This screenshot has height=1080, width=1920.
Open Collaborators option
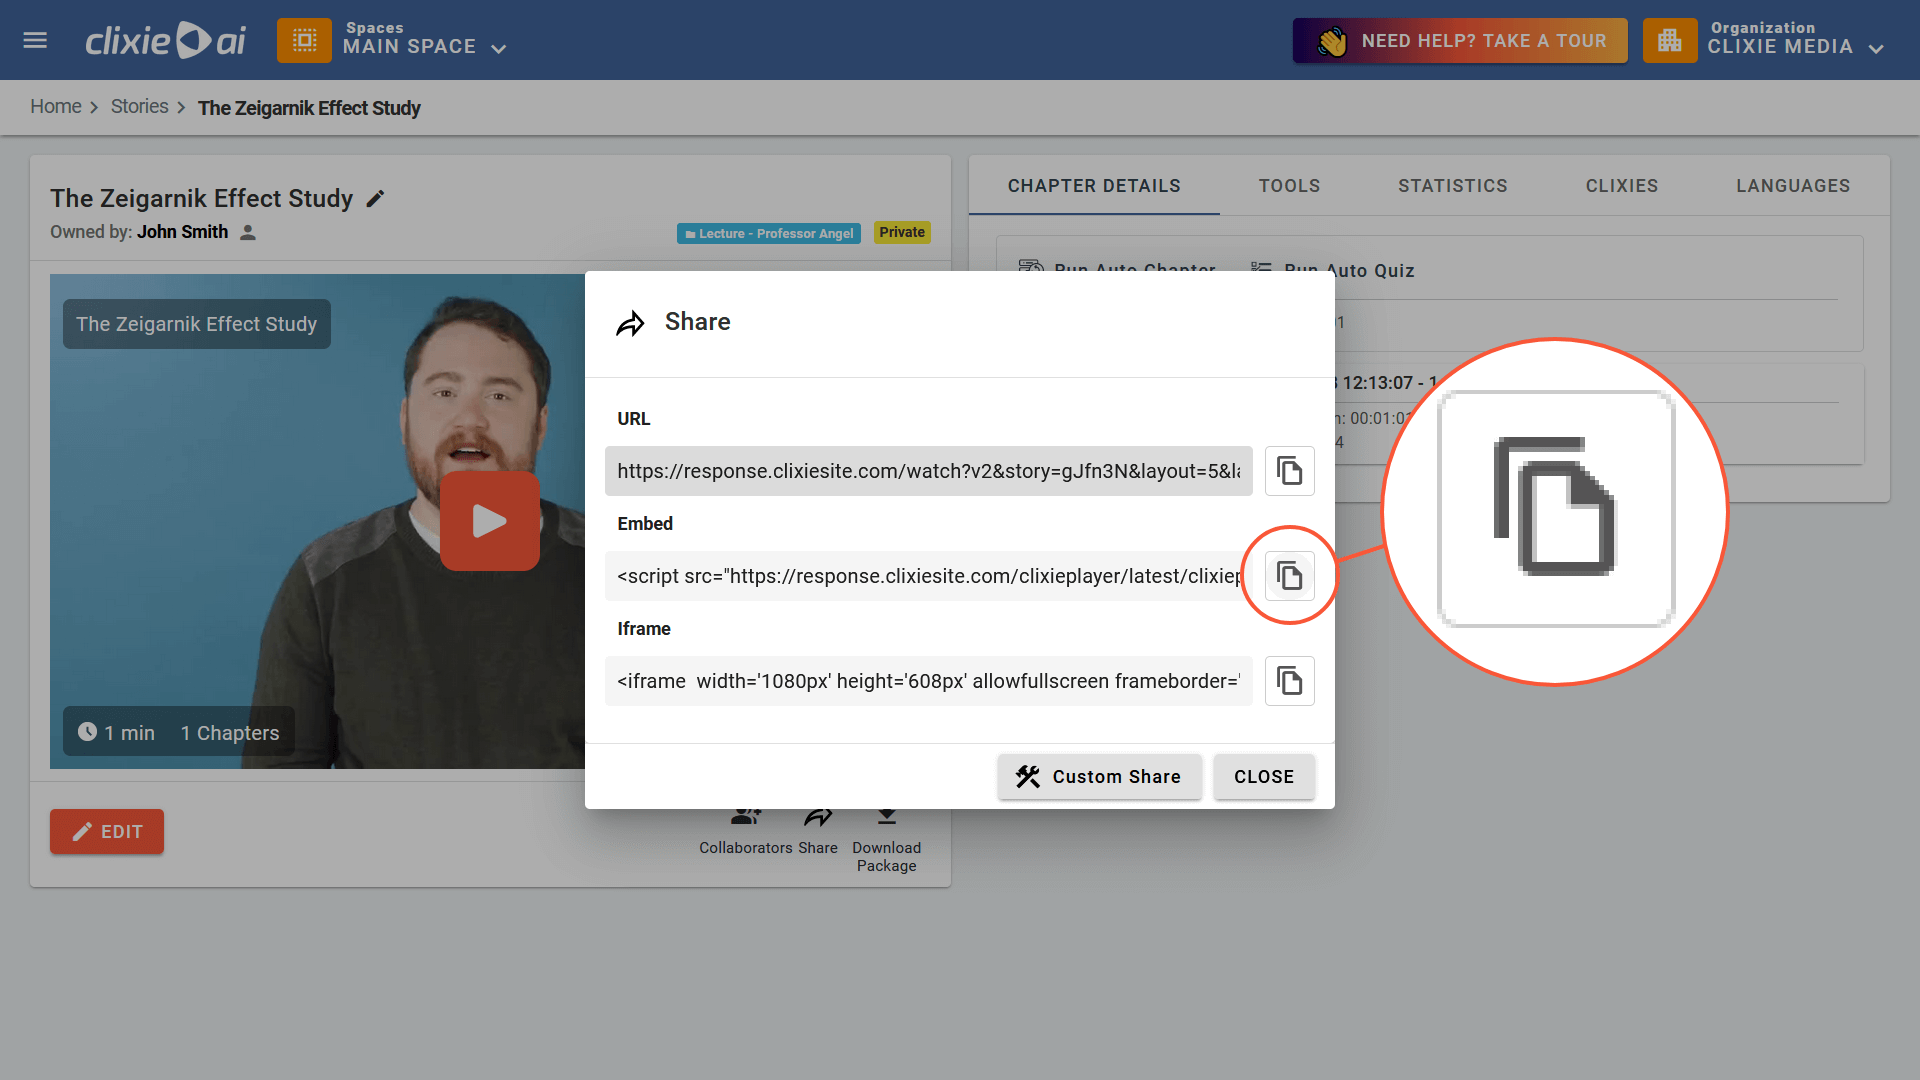[746, 832]
